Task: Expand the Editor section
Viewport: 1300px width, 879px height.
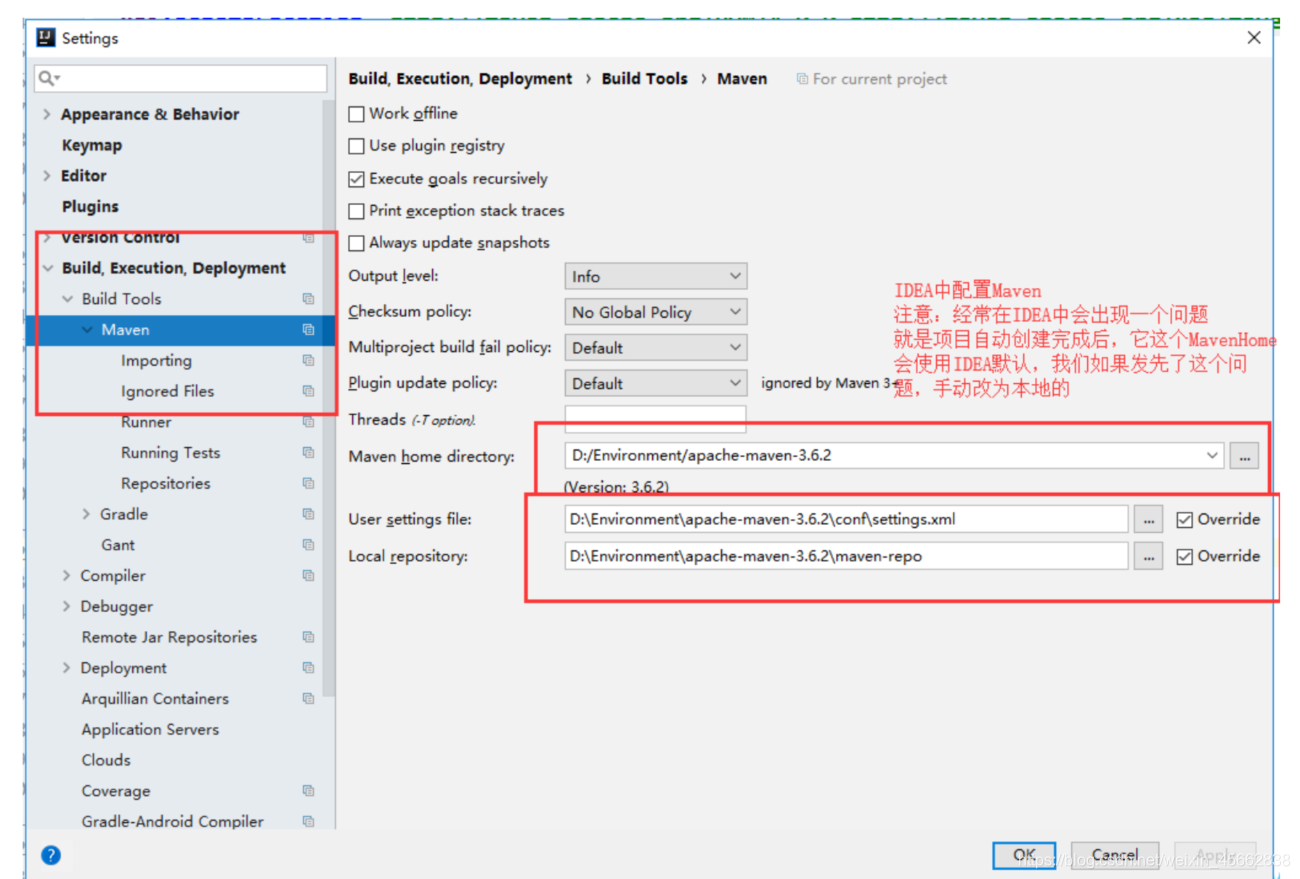Action: pyautogui.click(x=46, y=176)
